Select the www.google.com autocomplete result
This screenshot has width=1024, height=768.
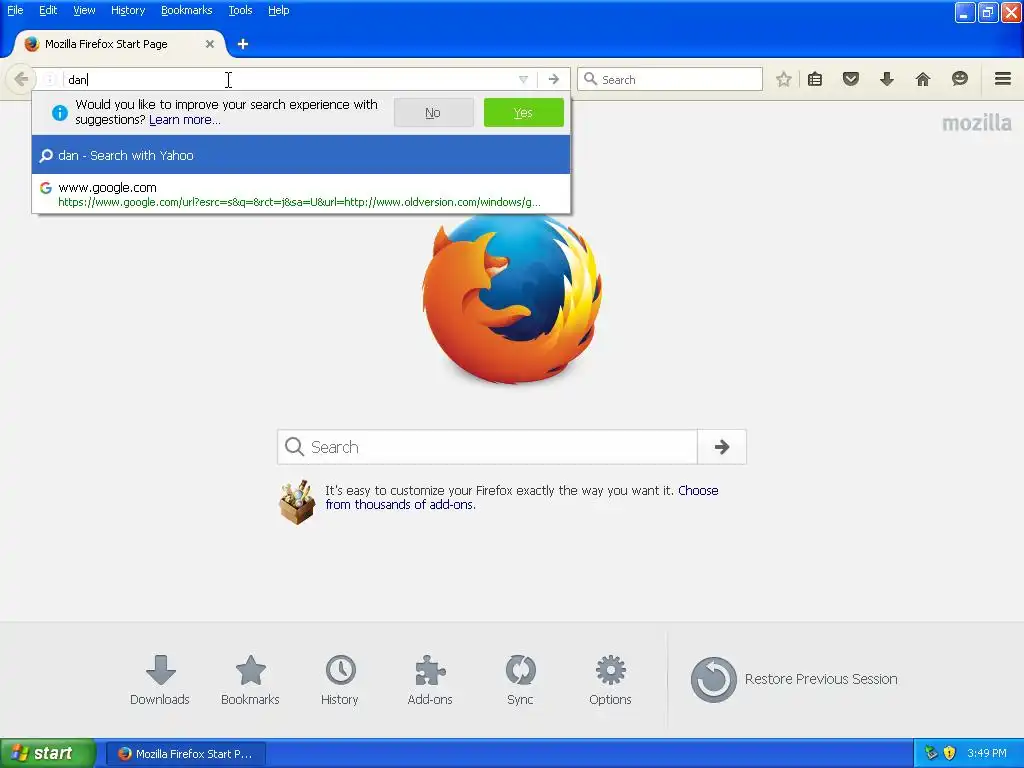point(301,194)
